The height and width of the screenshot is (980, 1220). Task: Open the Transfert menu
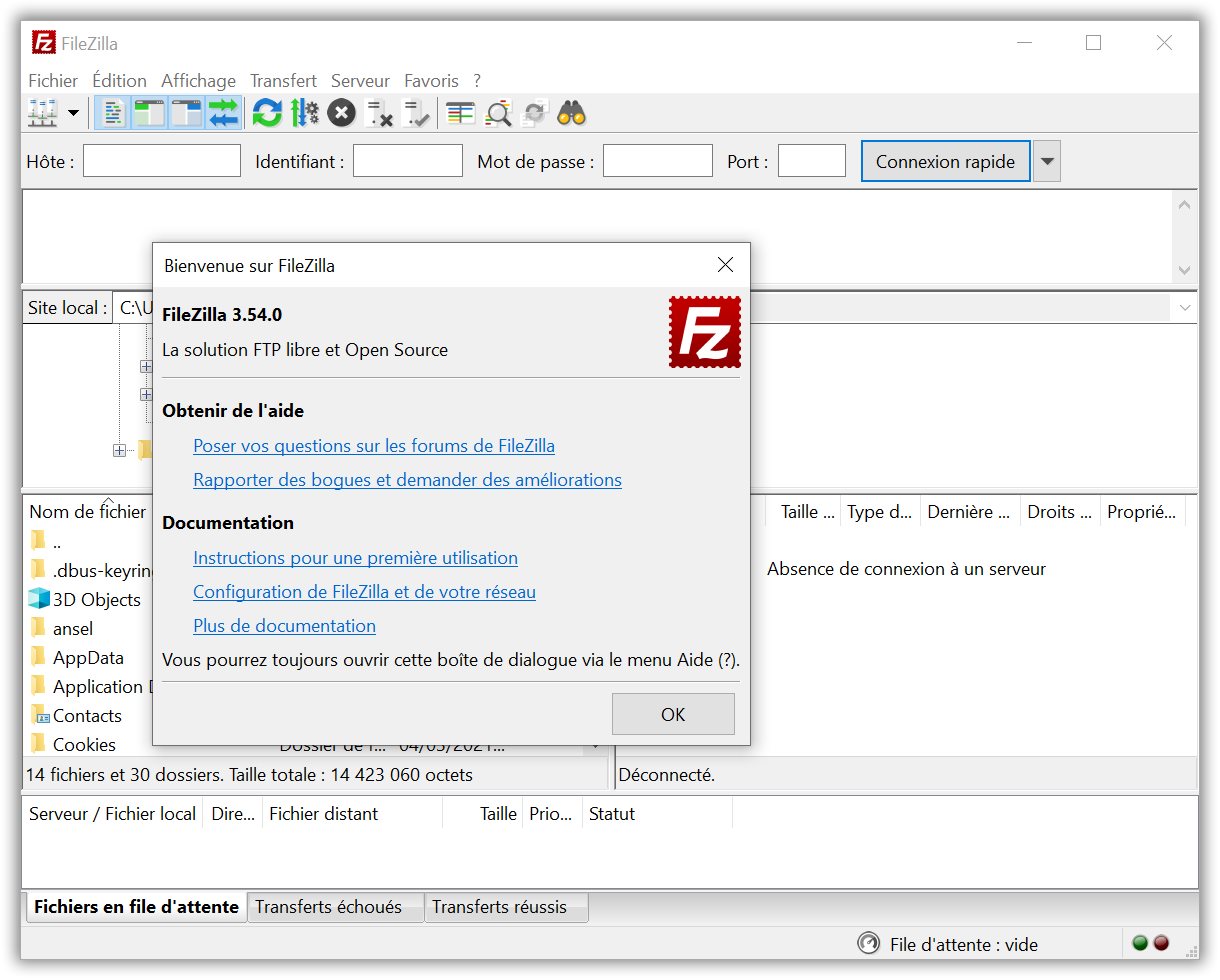tap(283, 81)
